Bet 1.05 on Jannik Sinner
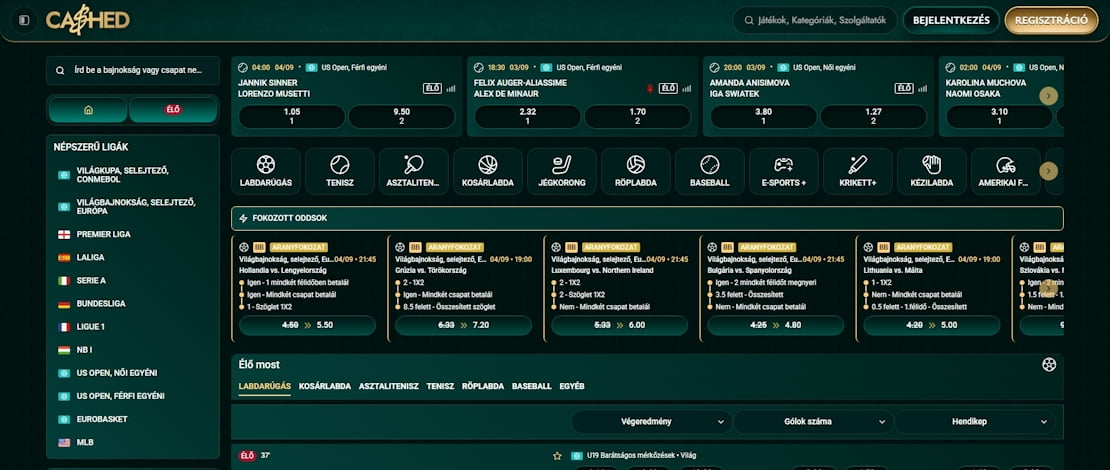1110x470 pixels. 292,117
